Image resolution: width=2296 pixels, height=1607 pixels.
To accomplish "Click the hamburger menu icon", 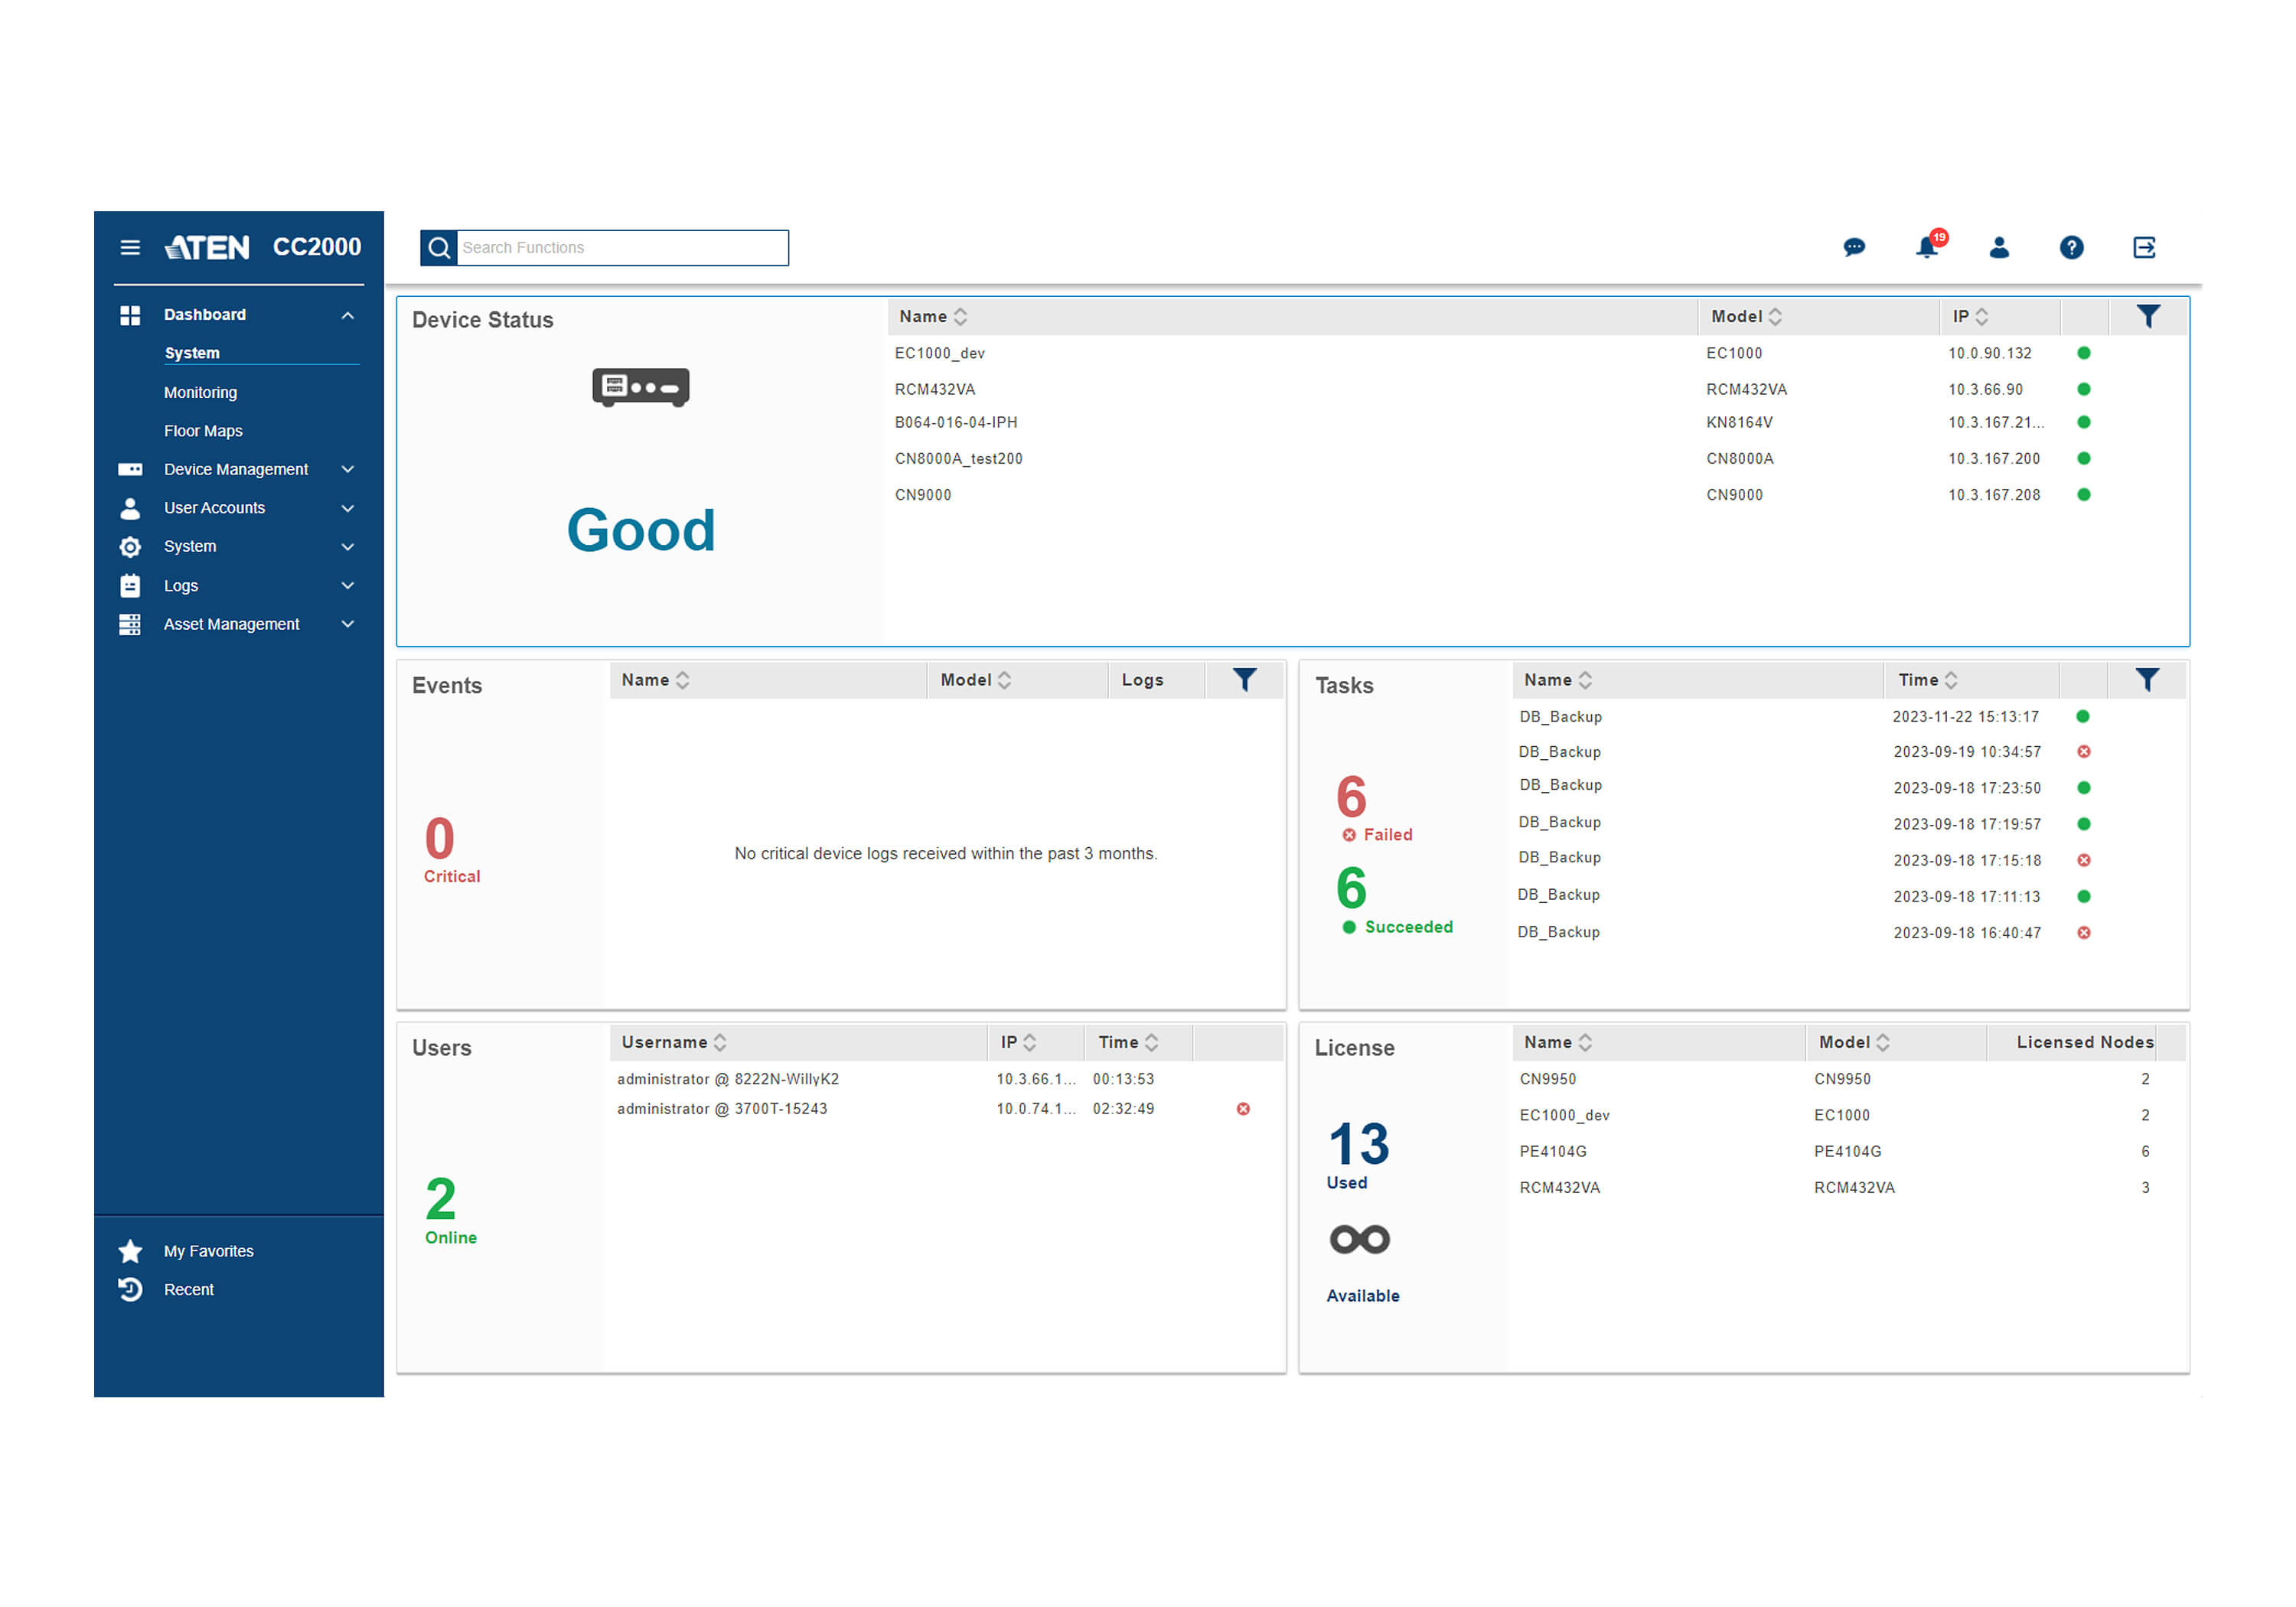I will [130, 247].
